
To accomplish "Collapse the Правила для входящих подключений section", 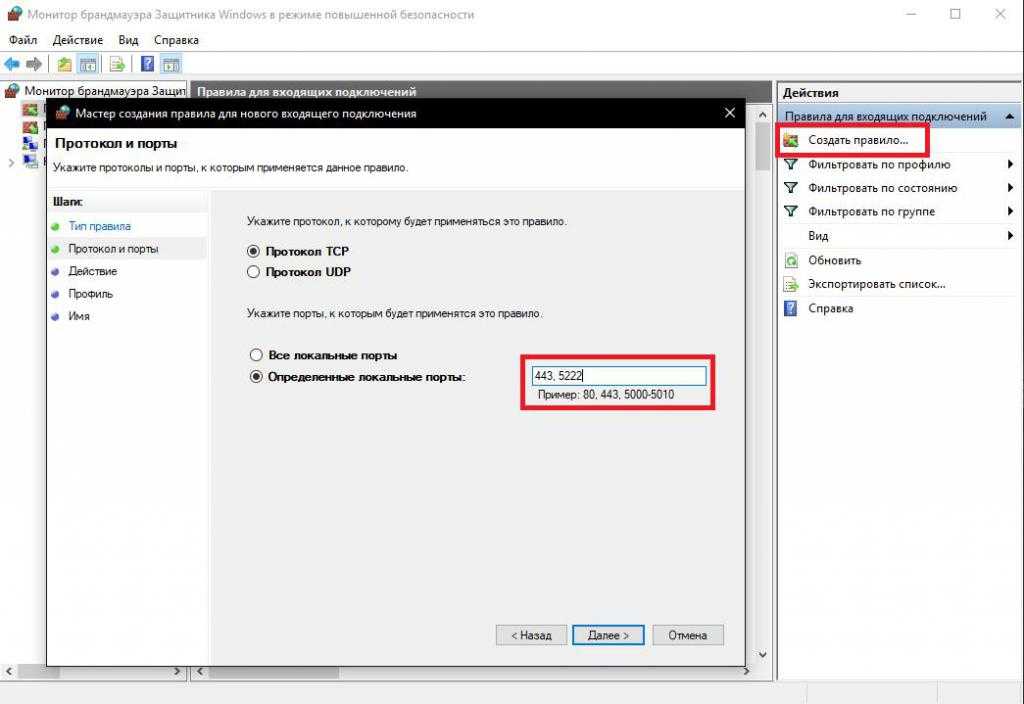I will [1008, 117].
